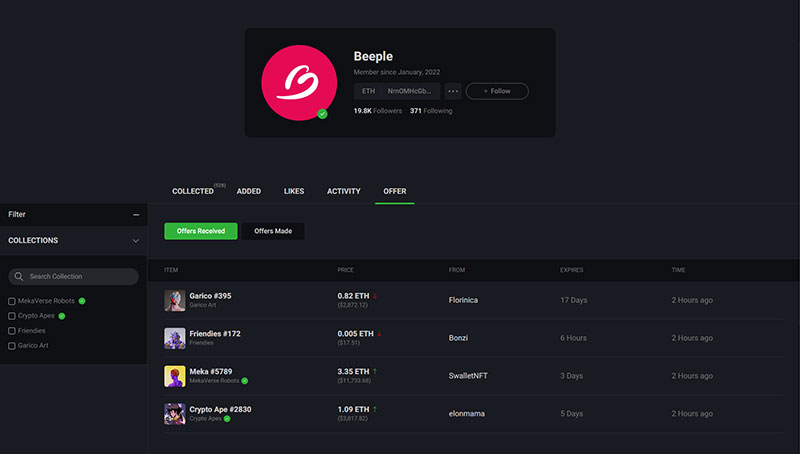Click the FROM column header
The image size is (800, 454).
click(x=457, y=270)
